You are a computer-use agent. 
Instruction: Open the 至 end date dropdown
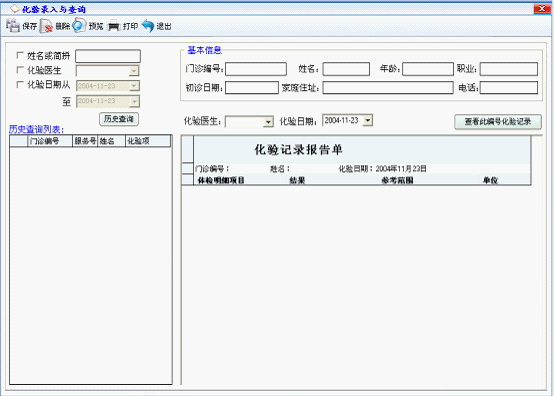[134, 101]
